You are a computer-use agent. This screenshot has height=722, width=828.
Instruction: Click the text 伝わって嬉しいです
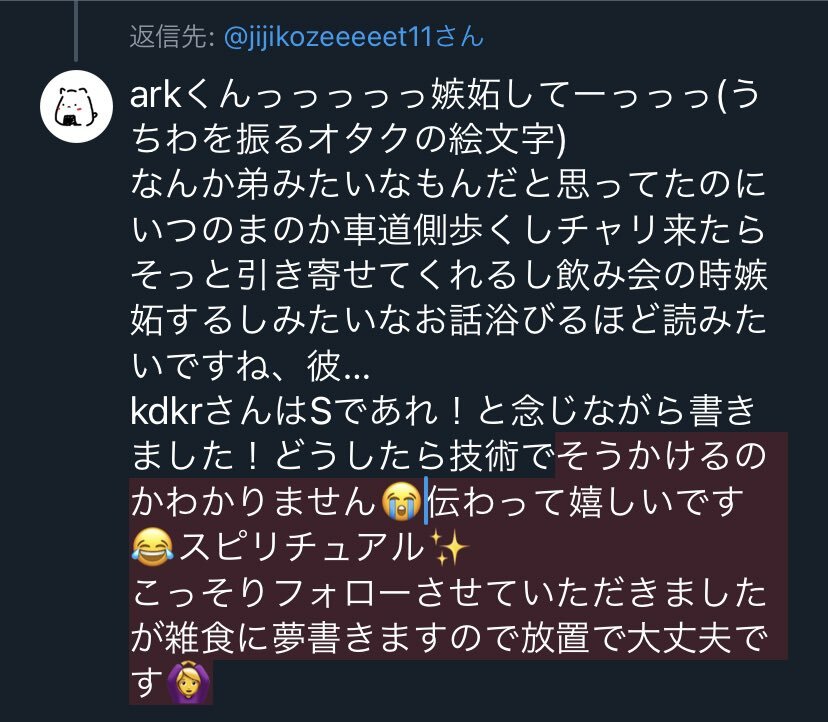point(585,501)
